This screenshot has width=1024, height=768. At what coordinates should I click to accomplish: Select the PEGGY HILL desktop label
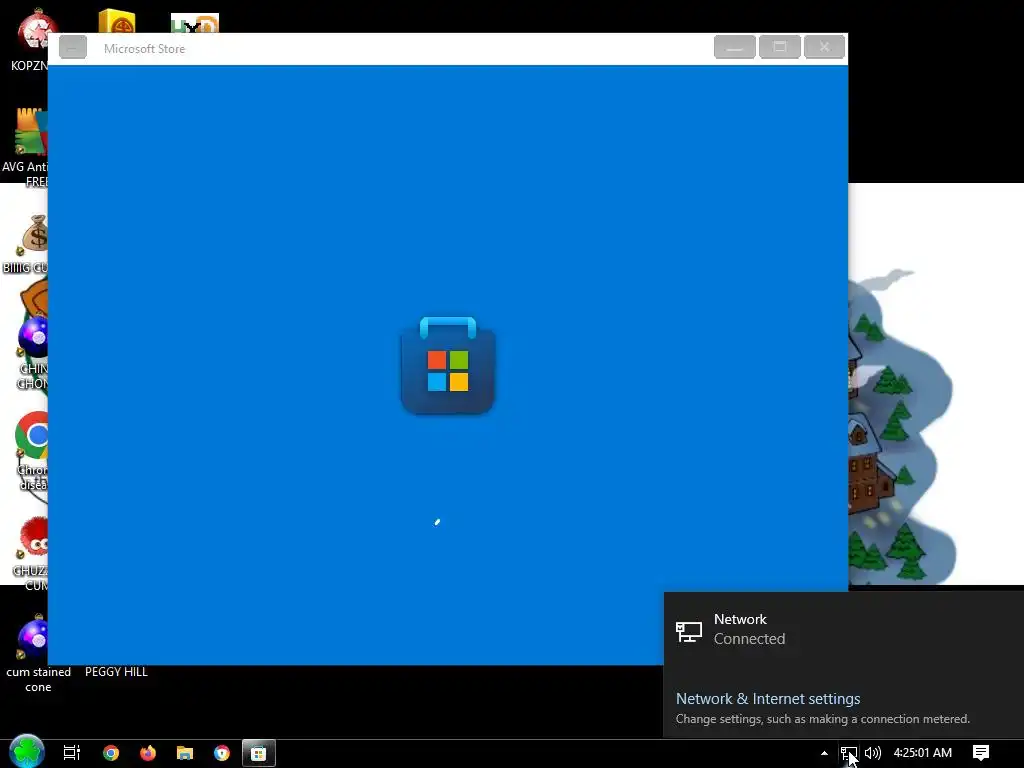point(116,671)
